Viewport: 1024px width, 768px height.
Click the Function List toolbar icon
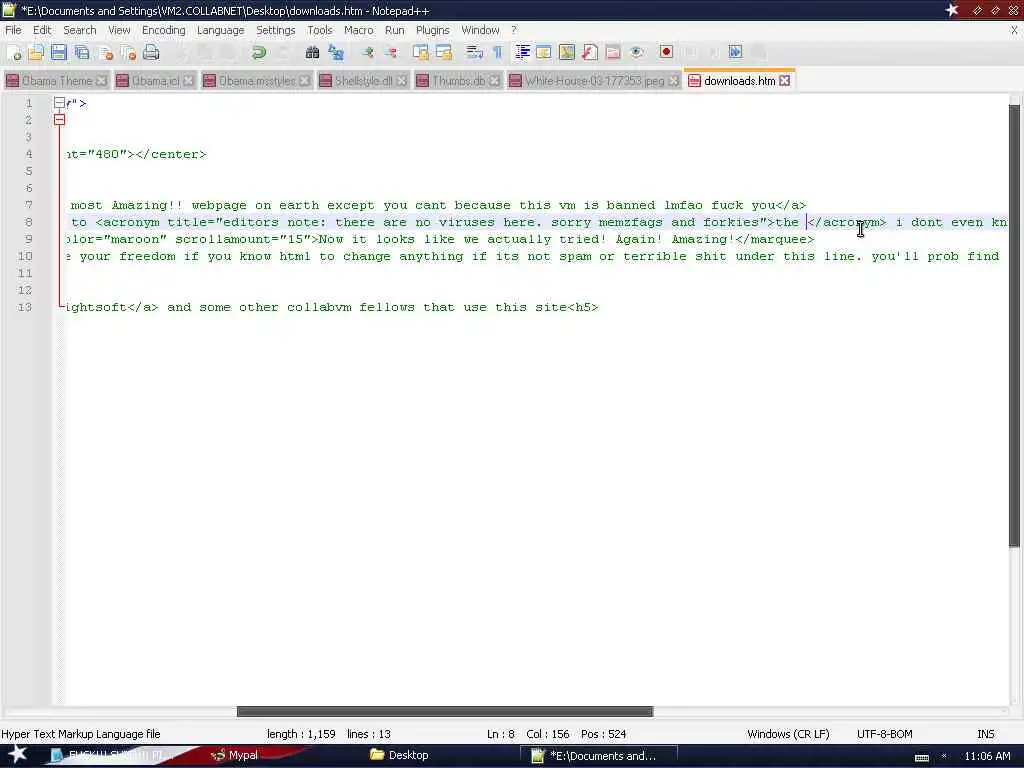tap(590, 52)
